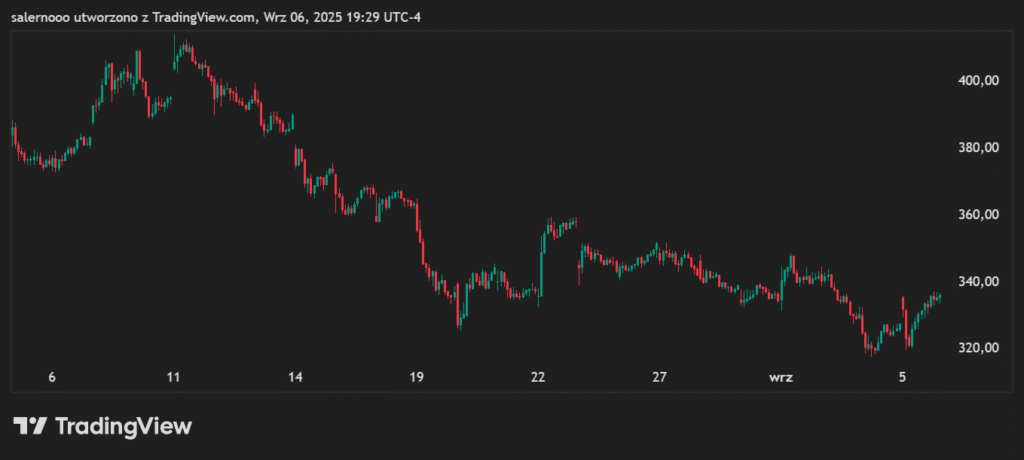Click date label 27 on time axis
The image size is (1024, 460).
(x=659, y=377)
